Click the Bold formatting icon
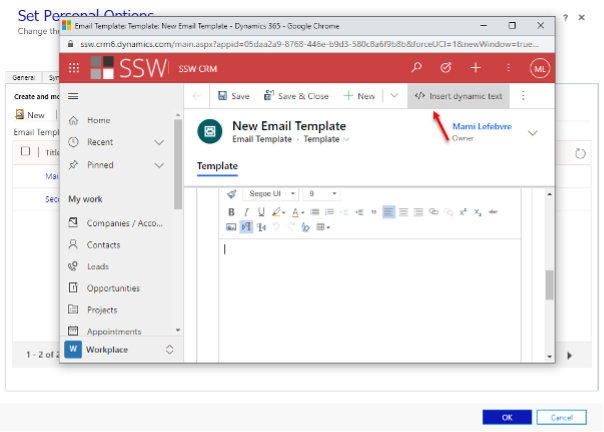Viewport: 604px width, 432px height. [x=231, y=212]
